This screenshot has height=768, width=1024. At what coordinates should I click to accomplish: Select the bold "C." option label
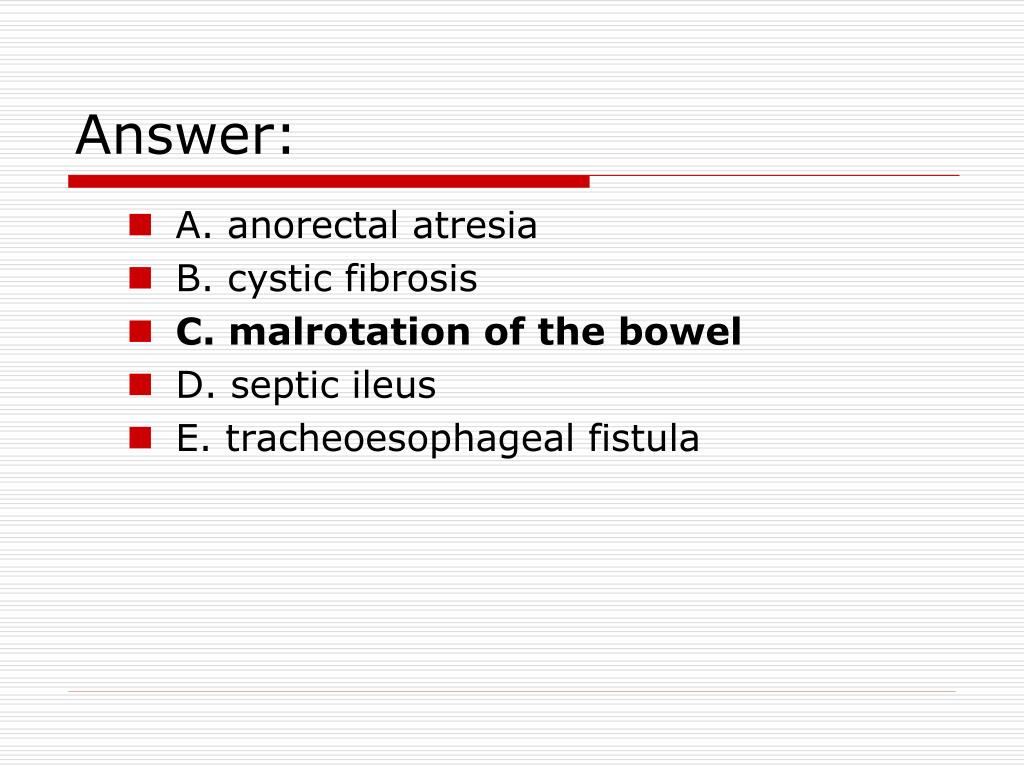[195, 332]
